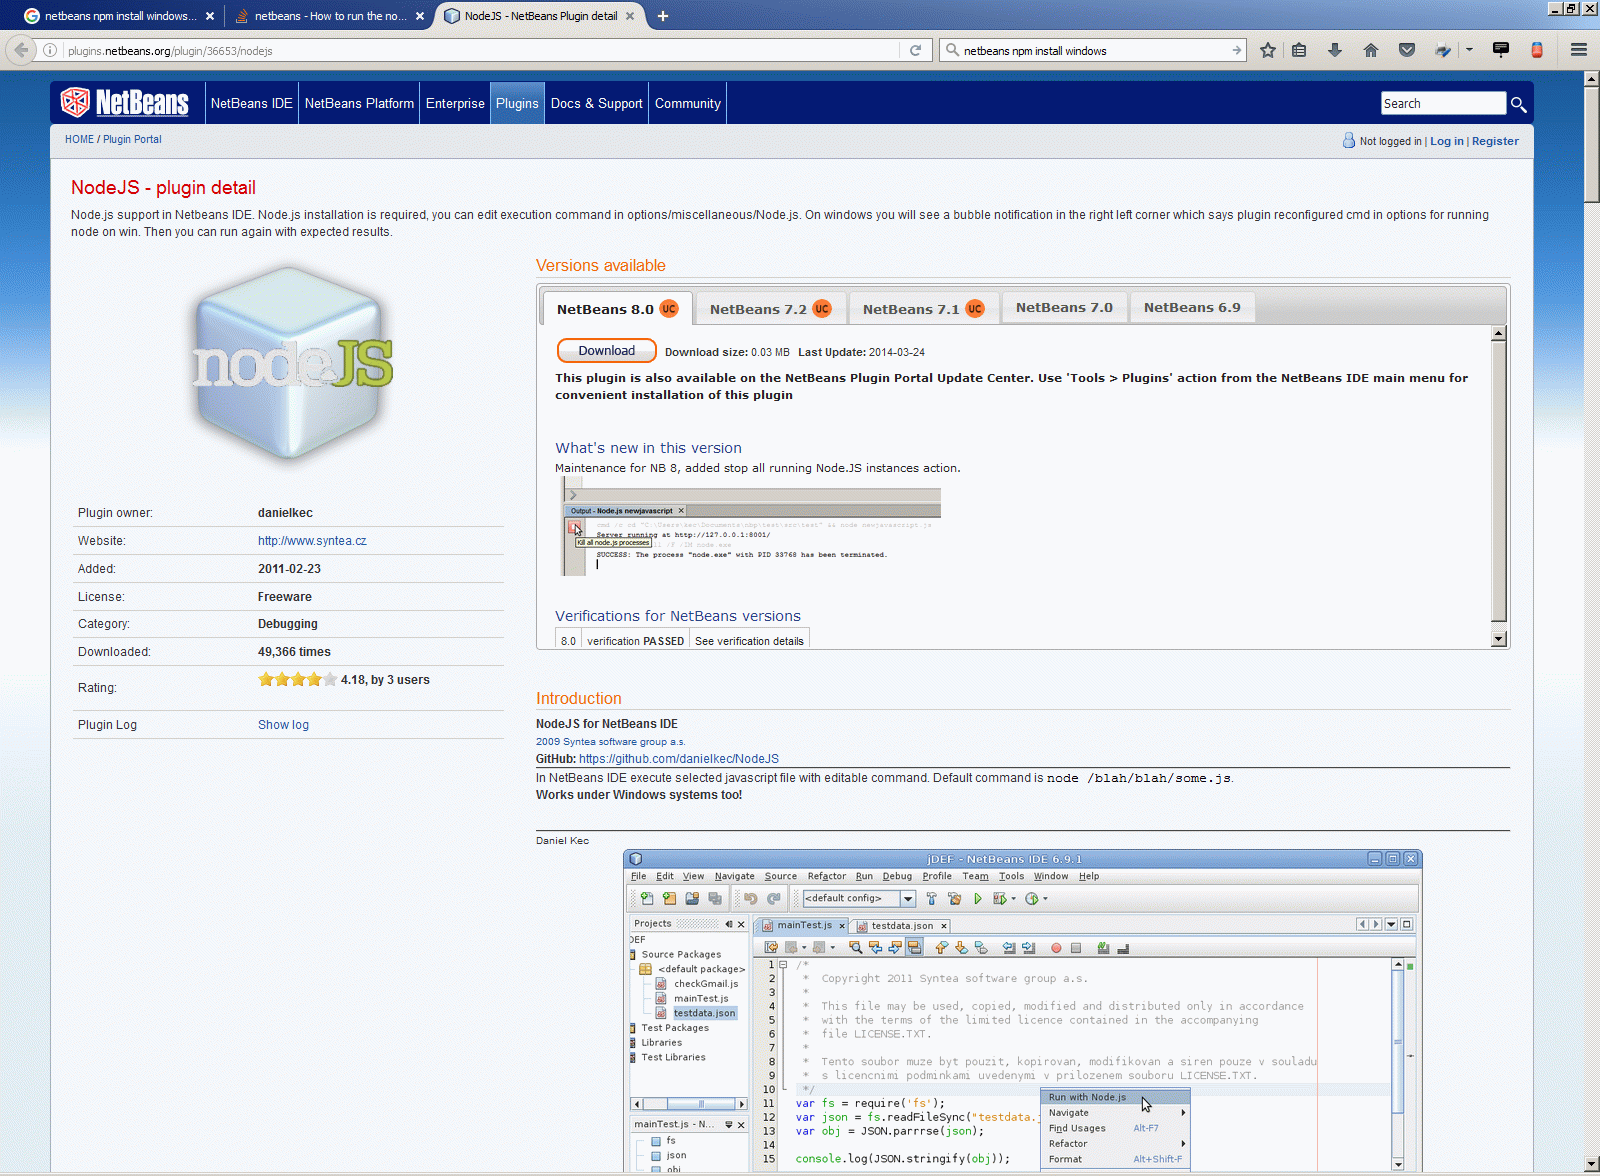1600x1176 pixels.
Task: Open the NetBeans Platform navigation item
Action: click(x=359, y=103)
